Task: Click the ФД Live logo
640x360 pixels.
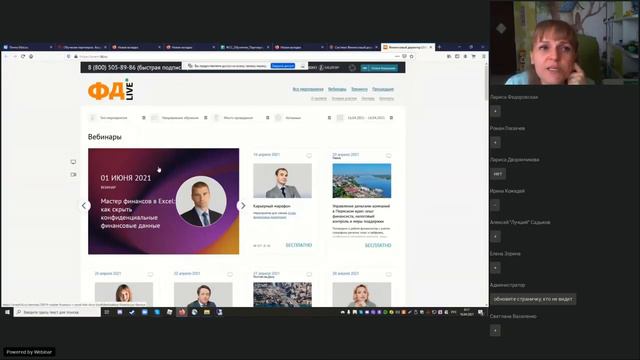Action: (x=111, y=90)
